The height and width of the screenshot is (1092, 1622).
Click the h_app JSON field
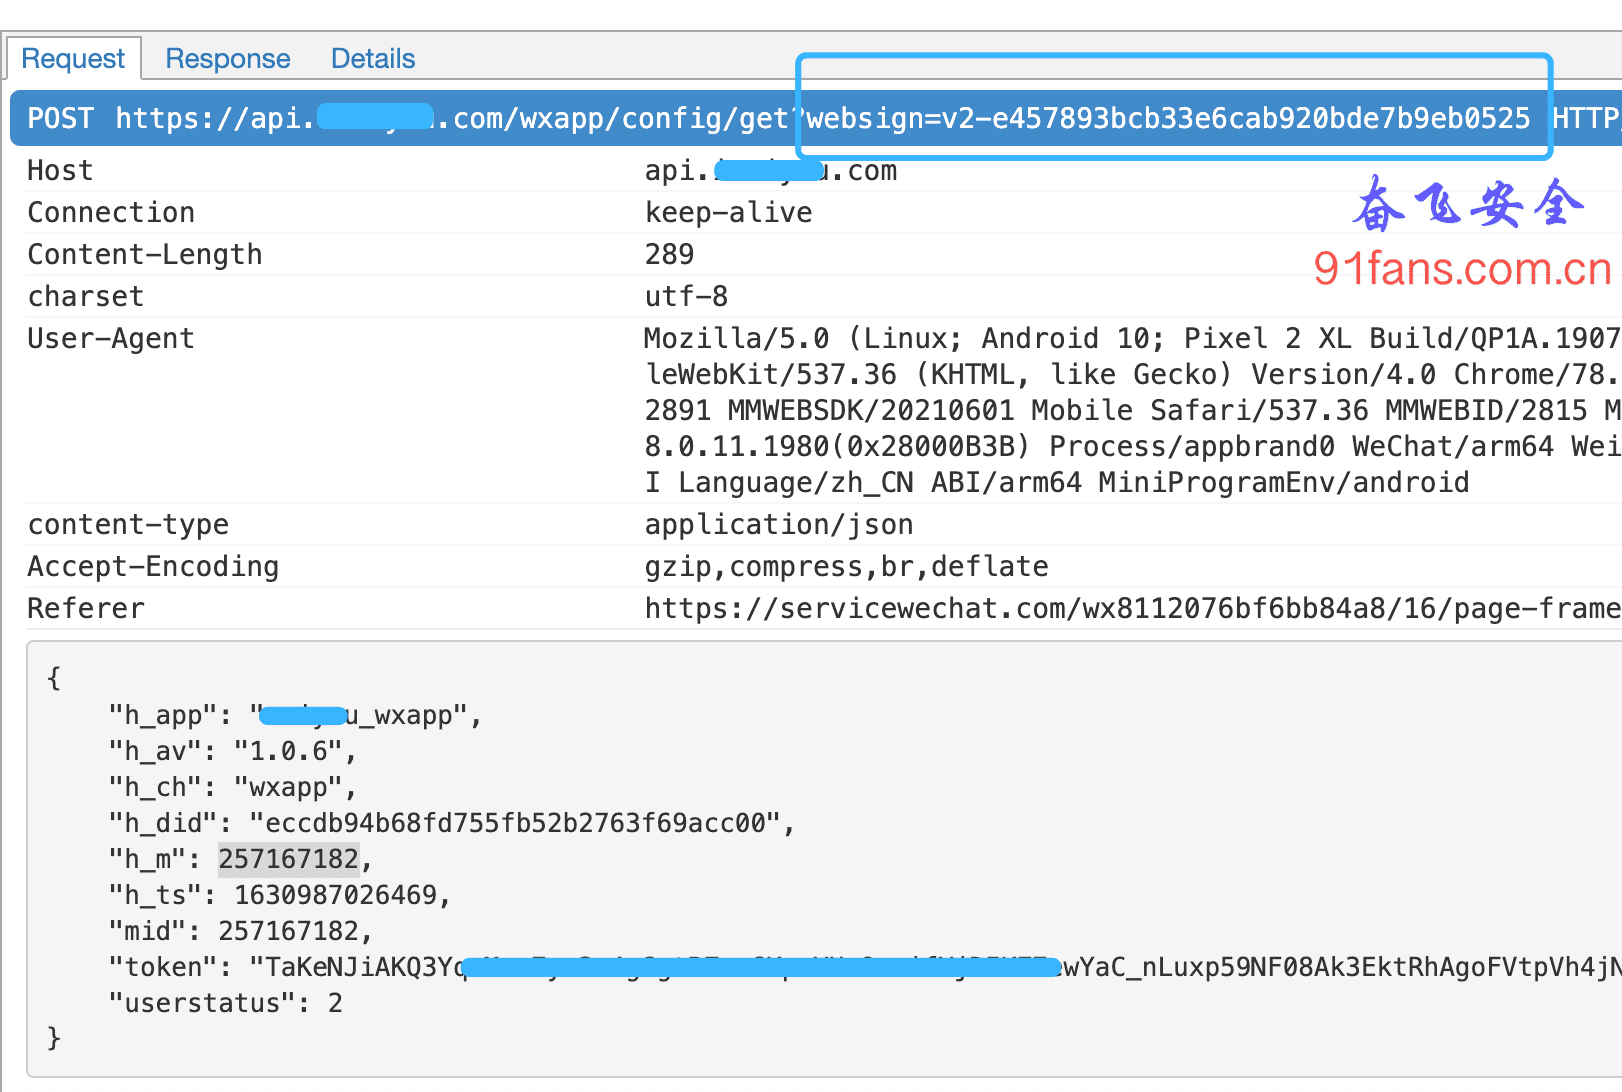click(x=295, y=716)
